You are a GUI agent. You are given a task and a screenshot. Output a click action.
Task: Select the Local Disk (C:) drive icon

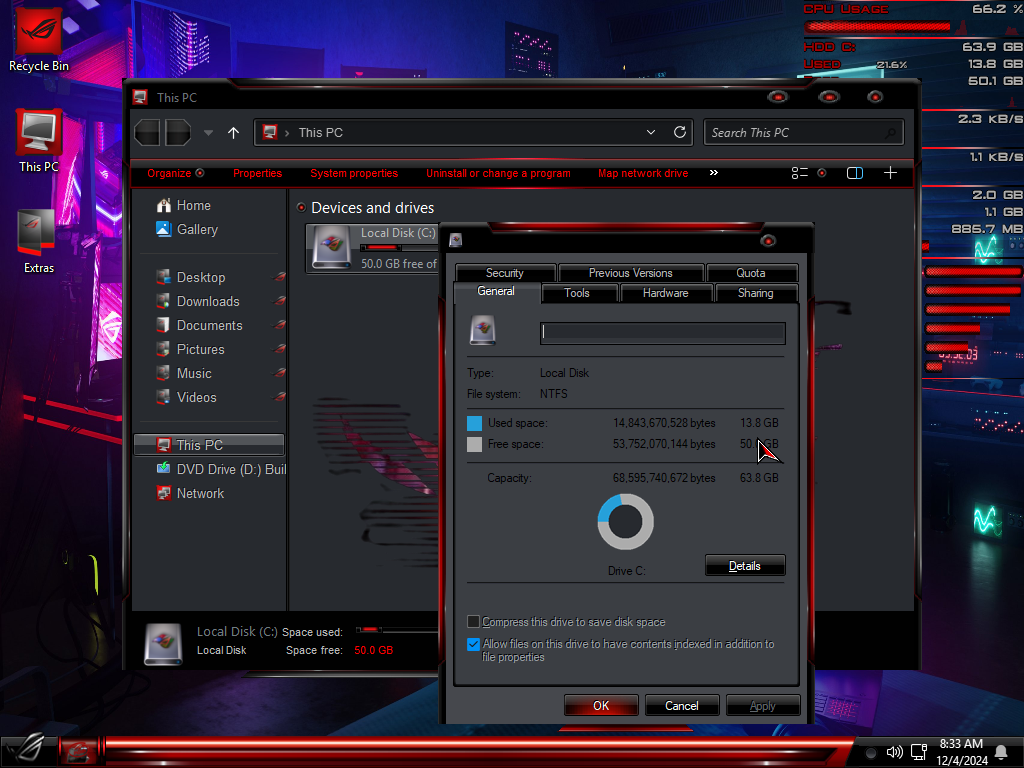332,248
